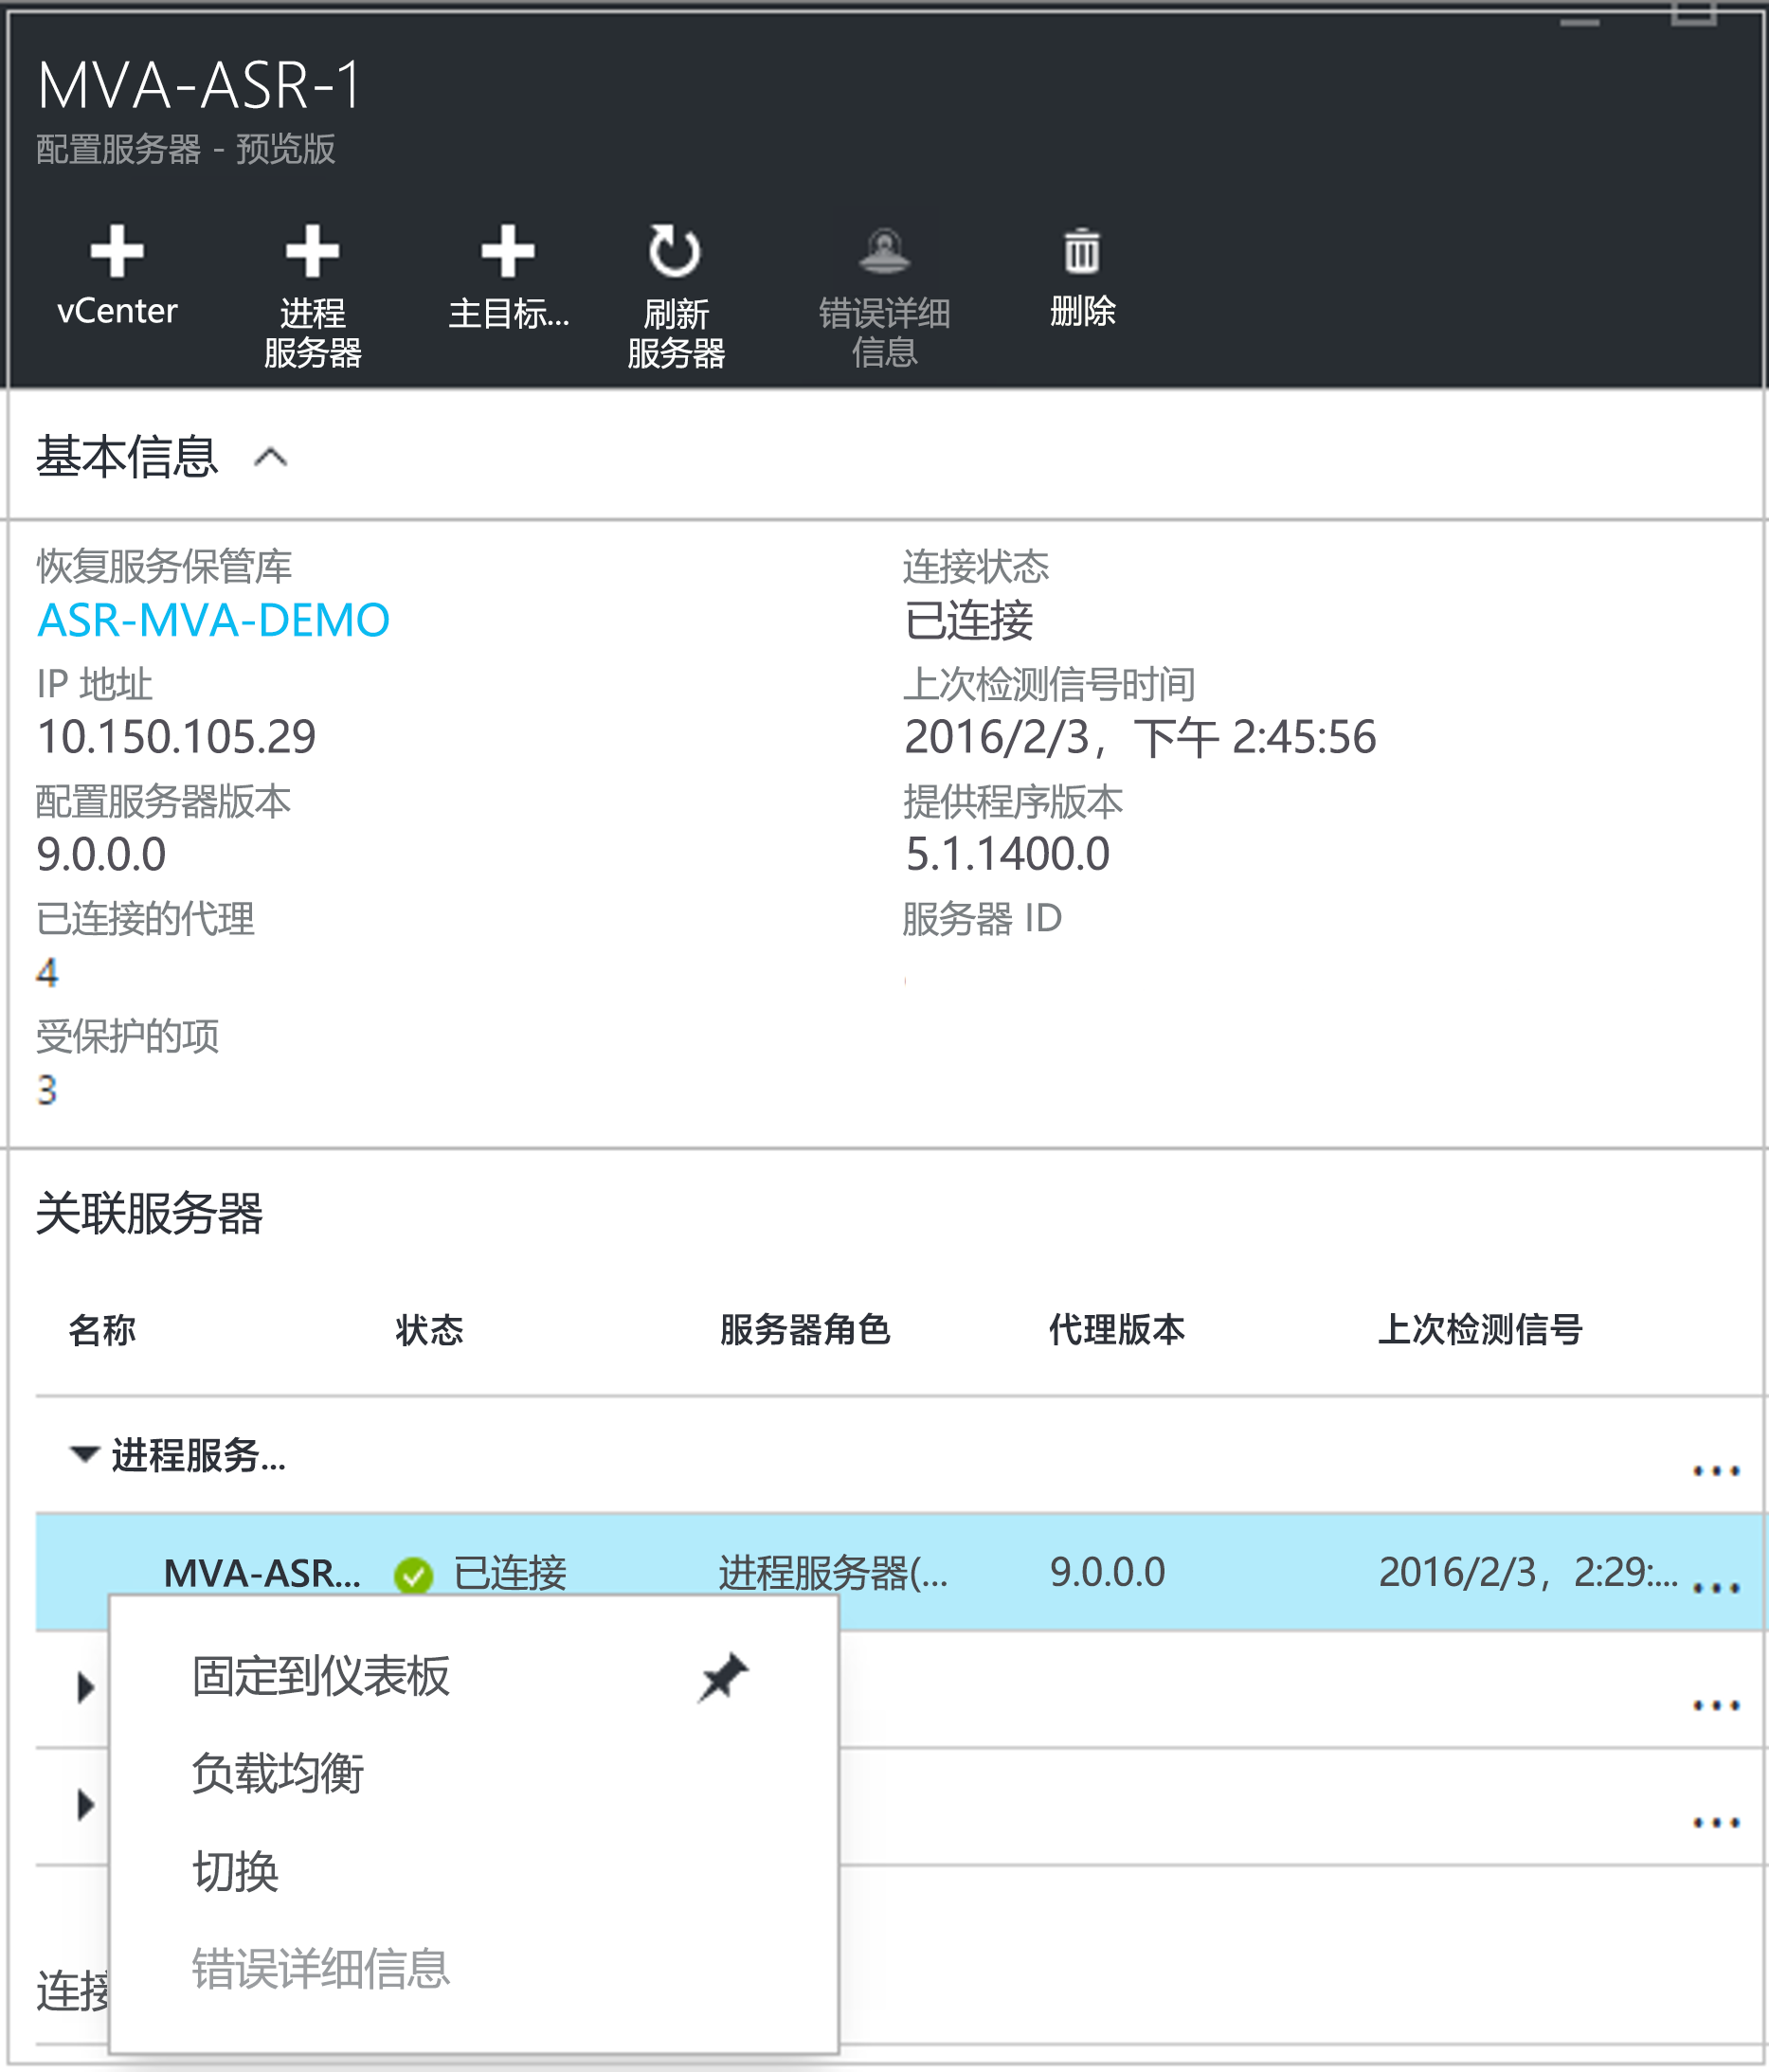
Task: Expand the last collapsed server group
Action: coord(86,1805)
